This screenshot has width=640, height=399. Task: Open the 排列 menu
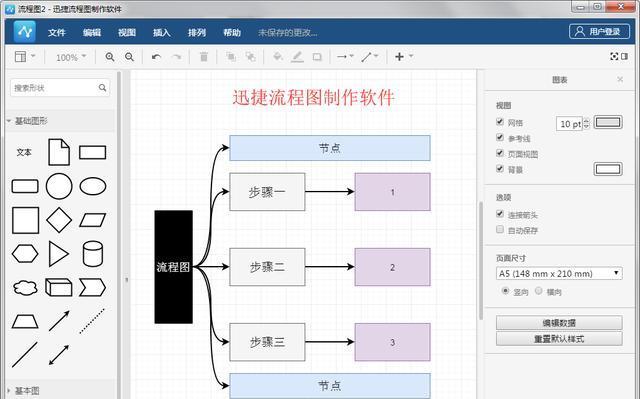(x=197, y=32)
